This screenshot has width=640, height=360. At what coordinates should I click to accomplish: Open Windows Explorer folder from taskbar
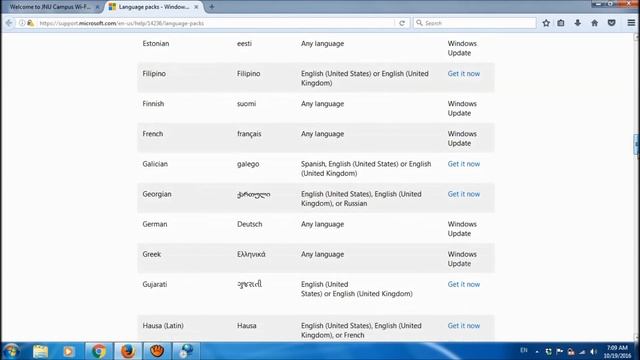point(40,351)
